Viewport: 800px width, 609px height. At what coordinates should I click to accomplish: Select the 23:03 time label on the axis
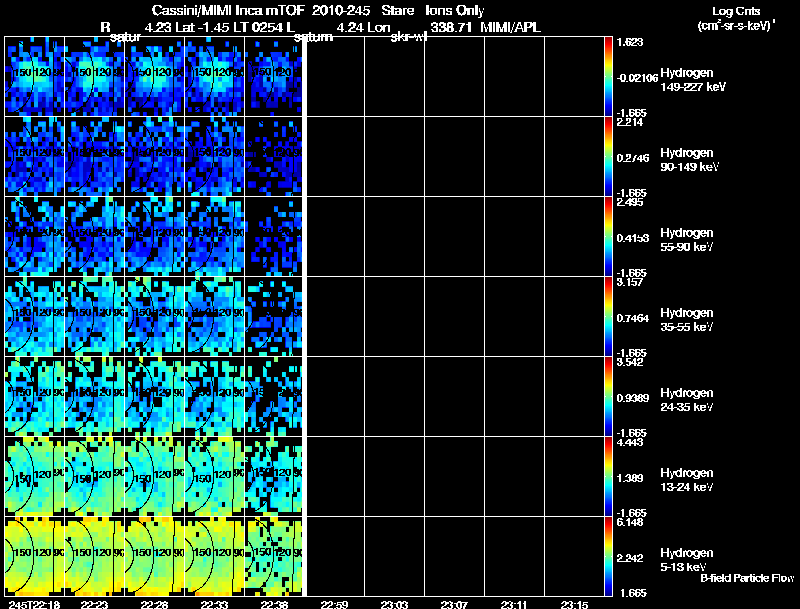point(395,603)
